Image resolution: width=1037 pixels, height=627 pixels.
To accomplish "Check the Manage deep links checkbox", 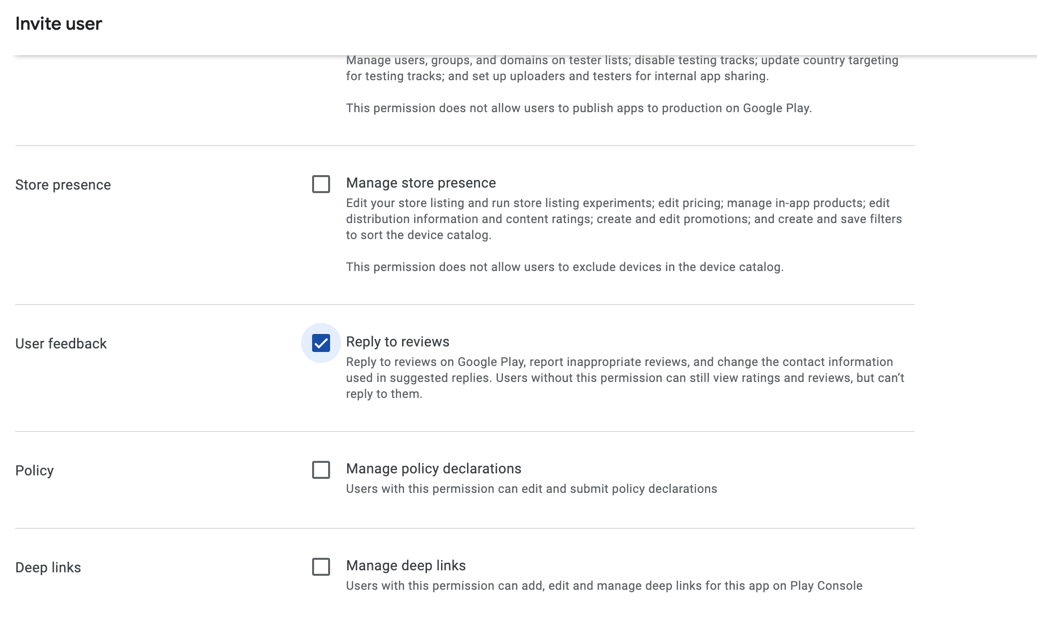I will [x=321, y=567].
